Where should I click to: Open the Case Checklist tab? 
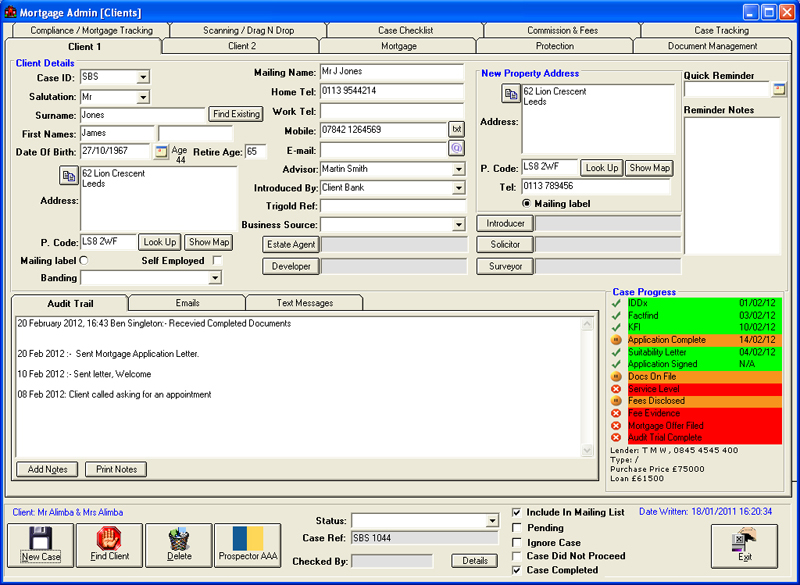pos(406,31)
